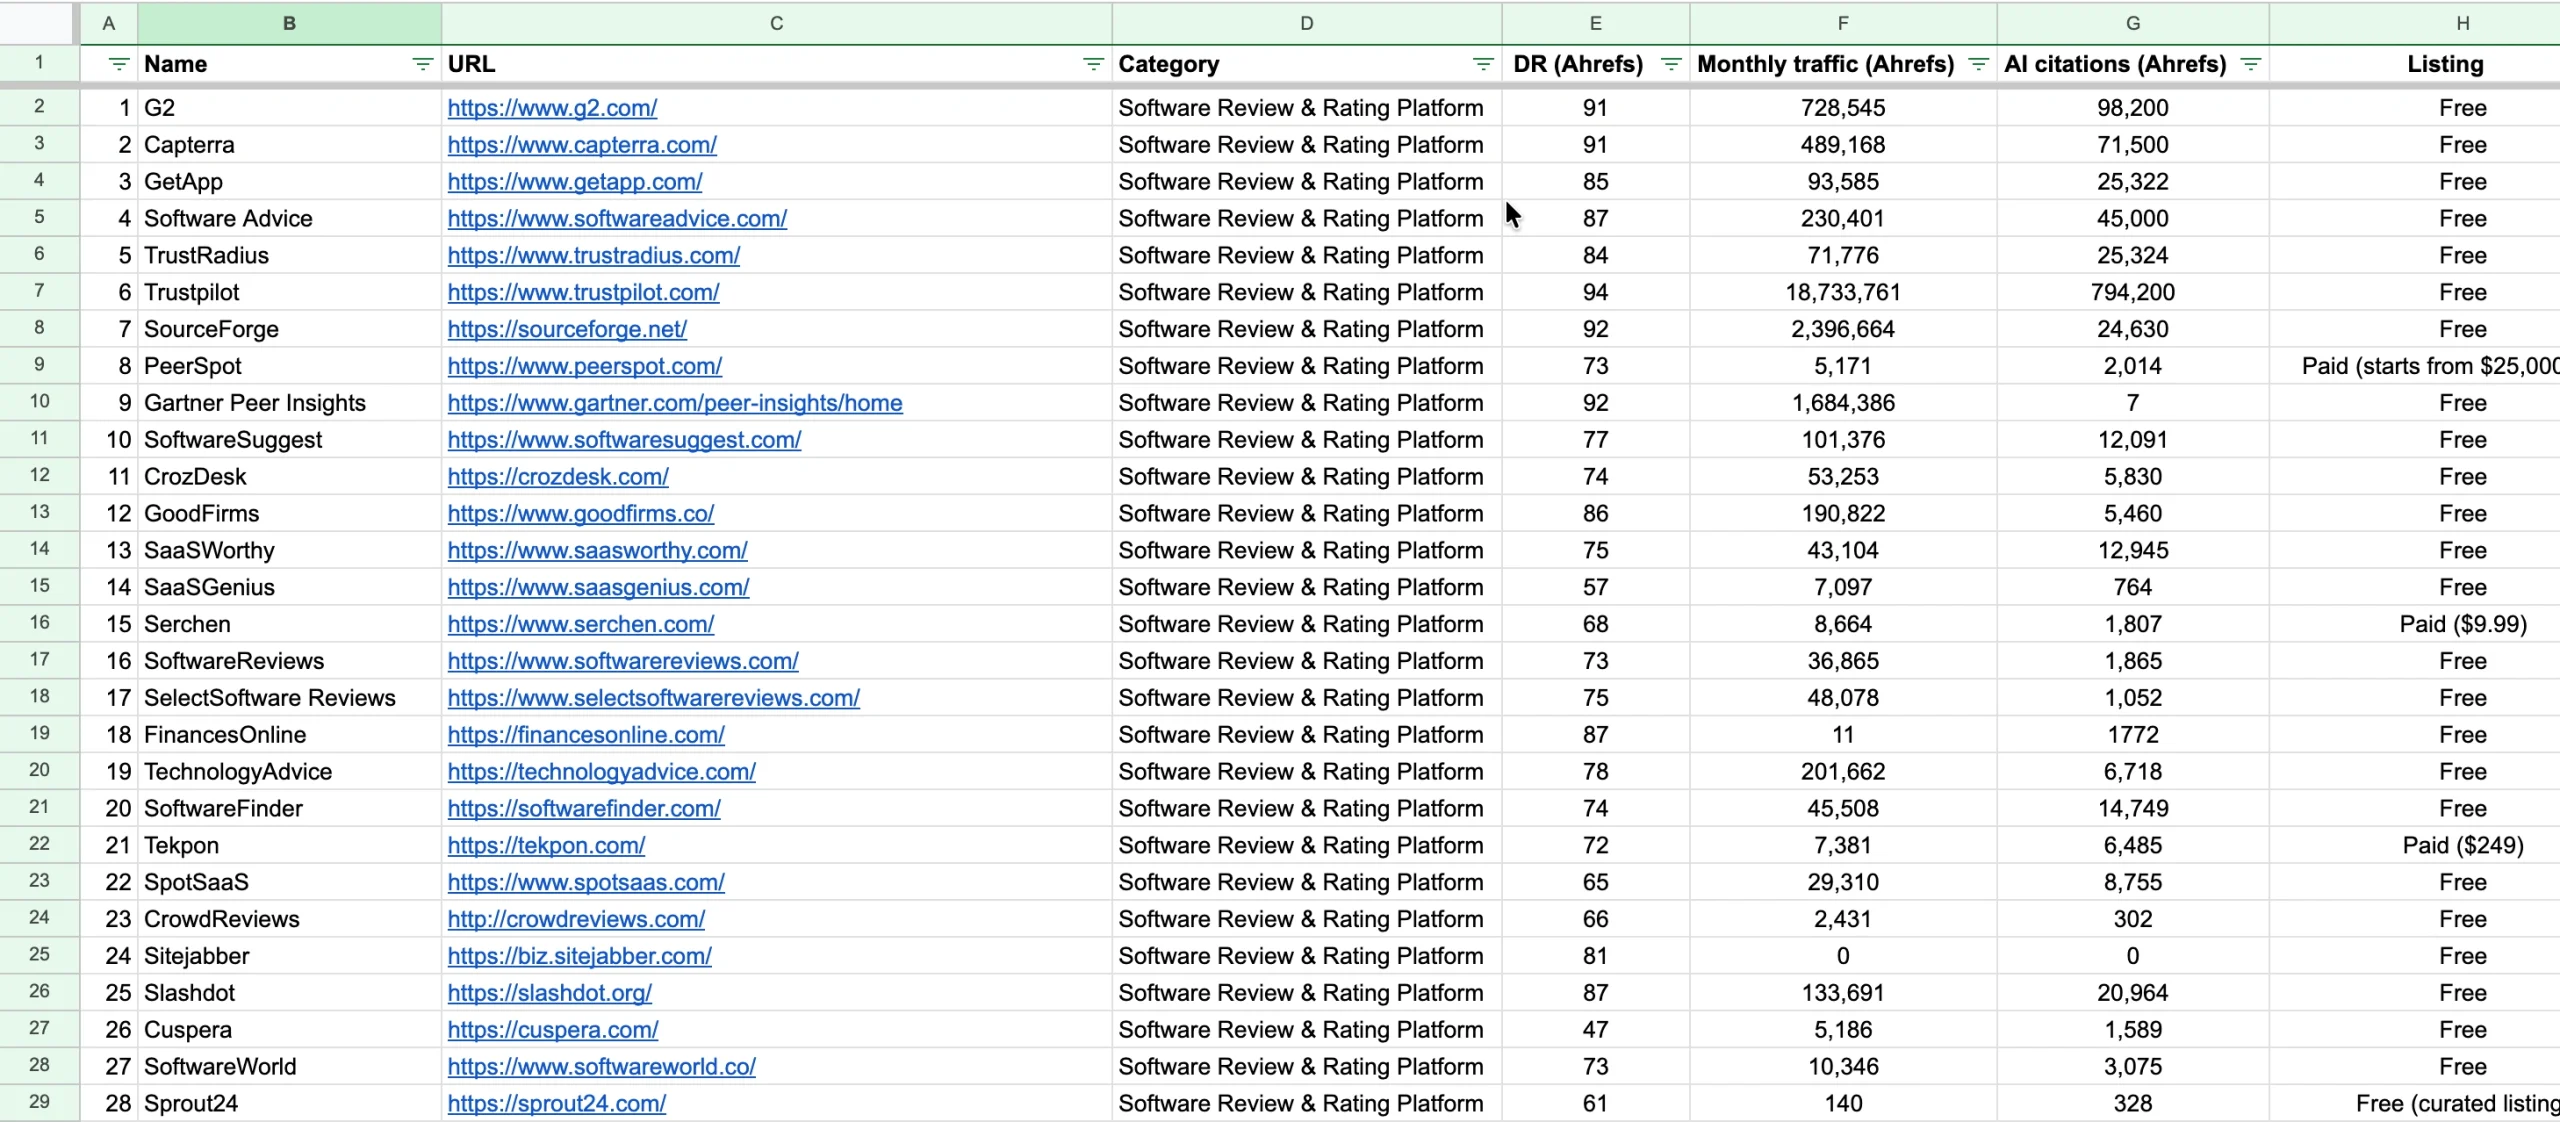Screen dimensions: 2560x1122
Task: Open AI citations (Ahrefs) filter icon
Action: click(x=2250, y=64)
